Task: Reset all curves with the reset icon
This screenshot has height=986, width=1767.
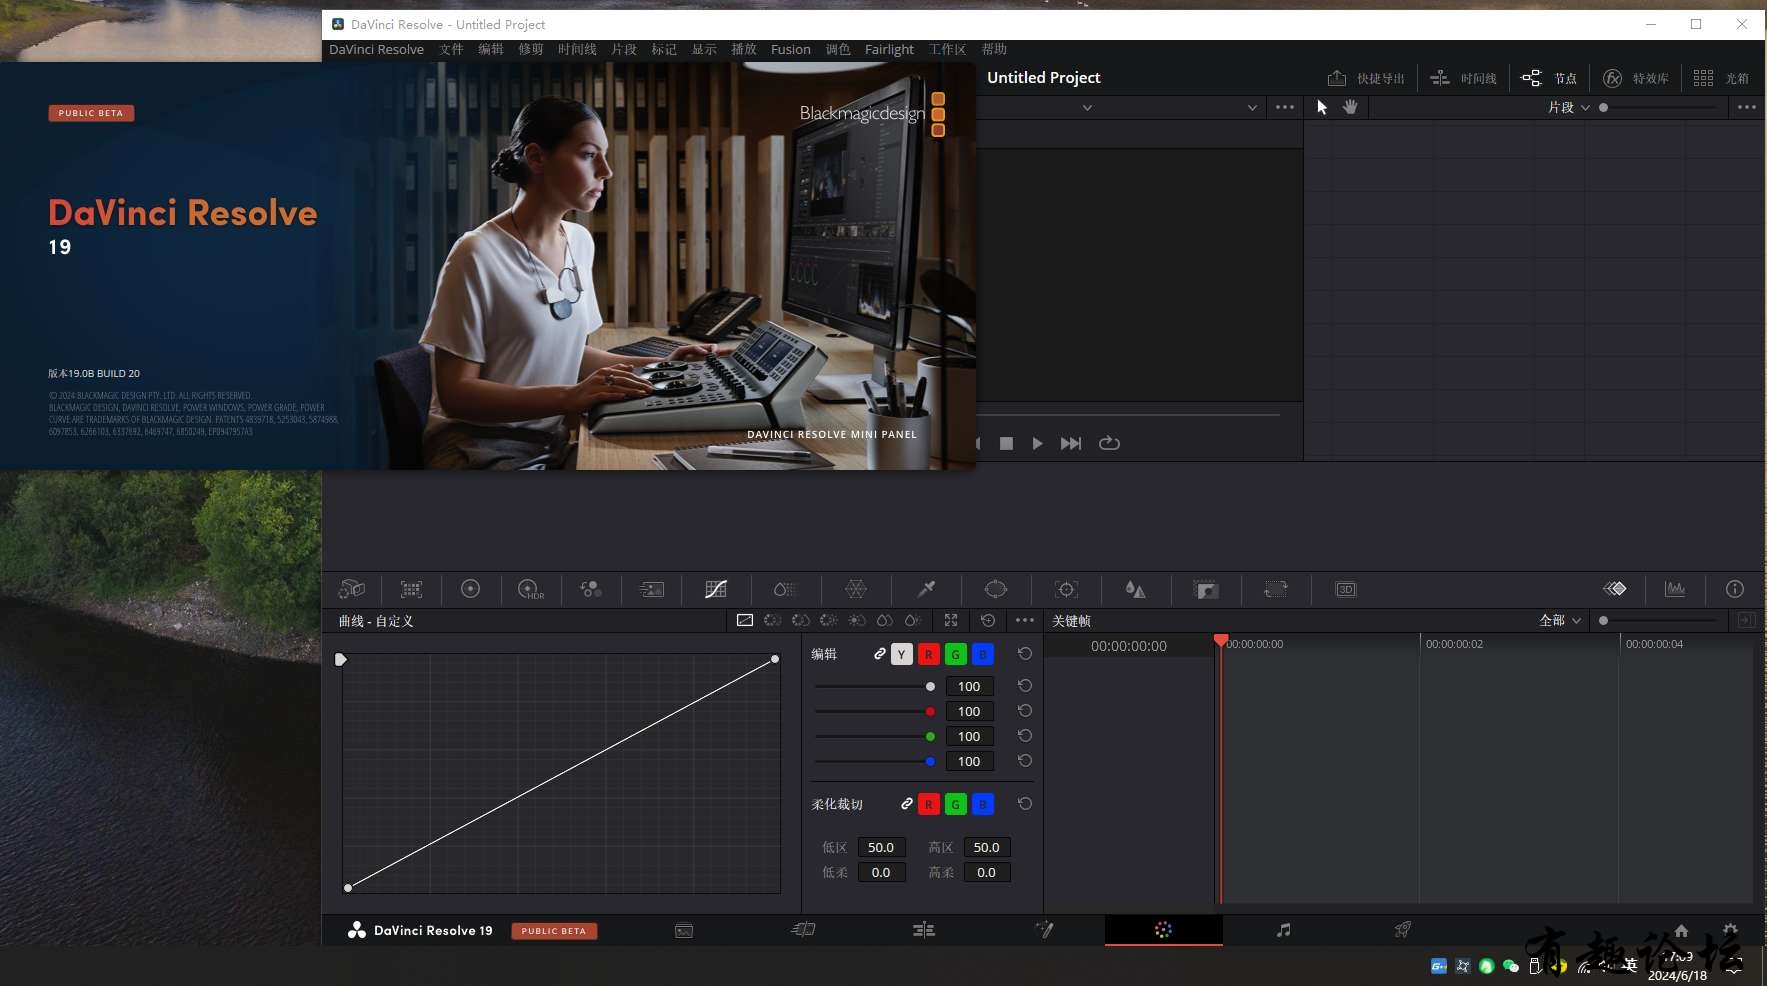Action: click(x=988, y=620)
